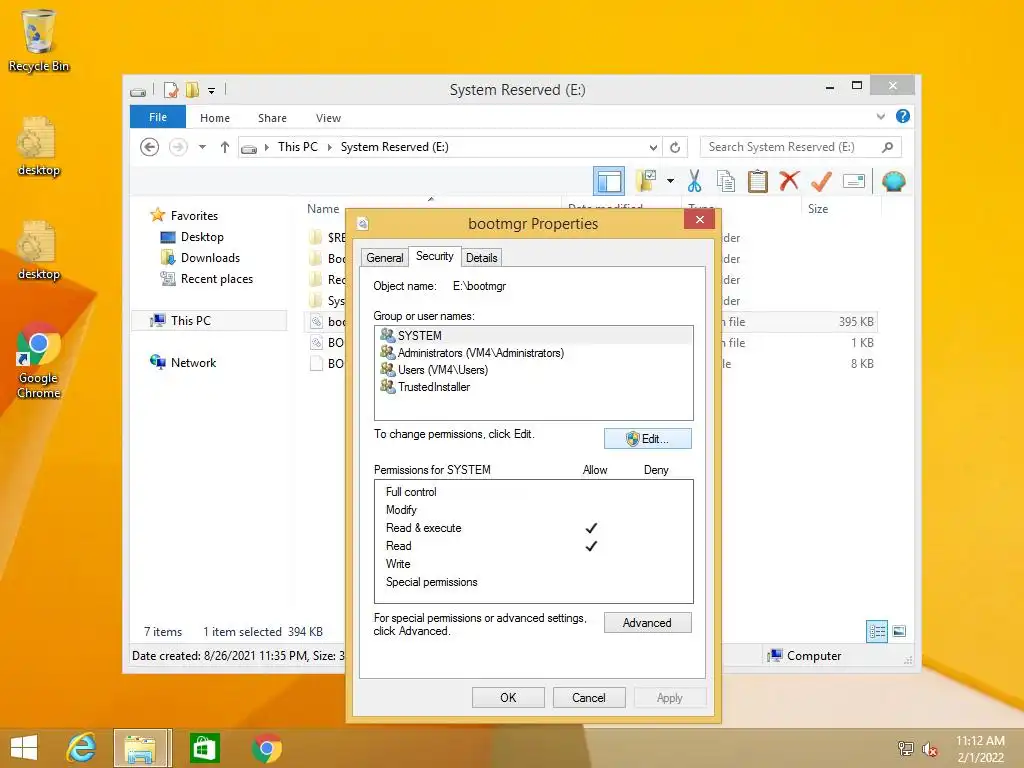
Task: Click the red X Delete icon
Action: pos(789,180)
